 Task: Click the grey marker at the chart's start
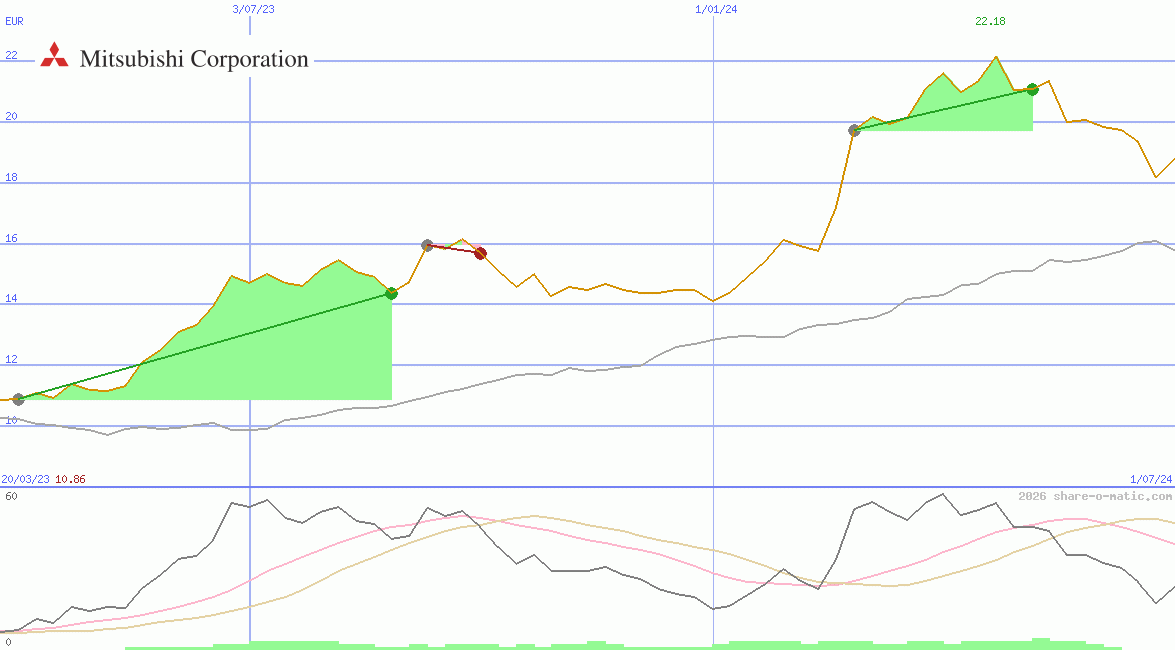click(18, 399)
